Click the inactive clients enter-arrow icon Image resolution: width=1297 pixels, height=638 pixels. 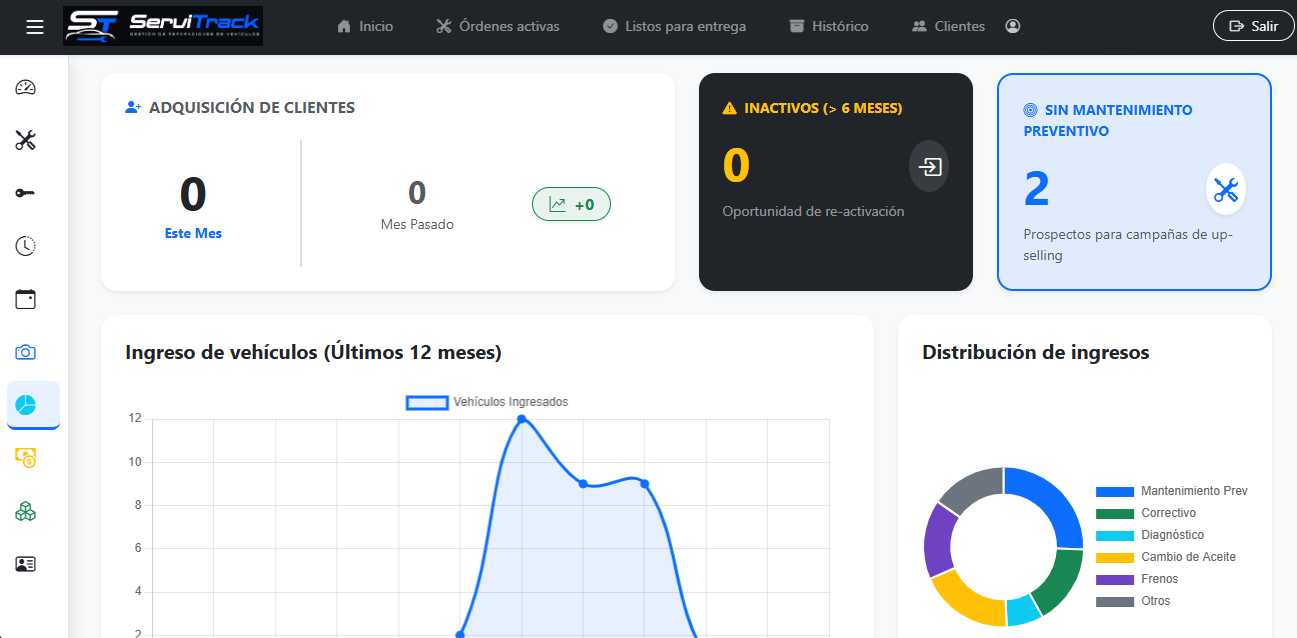[x=929, y=166]
